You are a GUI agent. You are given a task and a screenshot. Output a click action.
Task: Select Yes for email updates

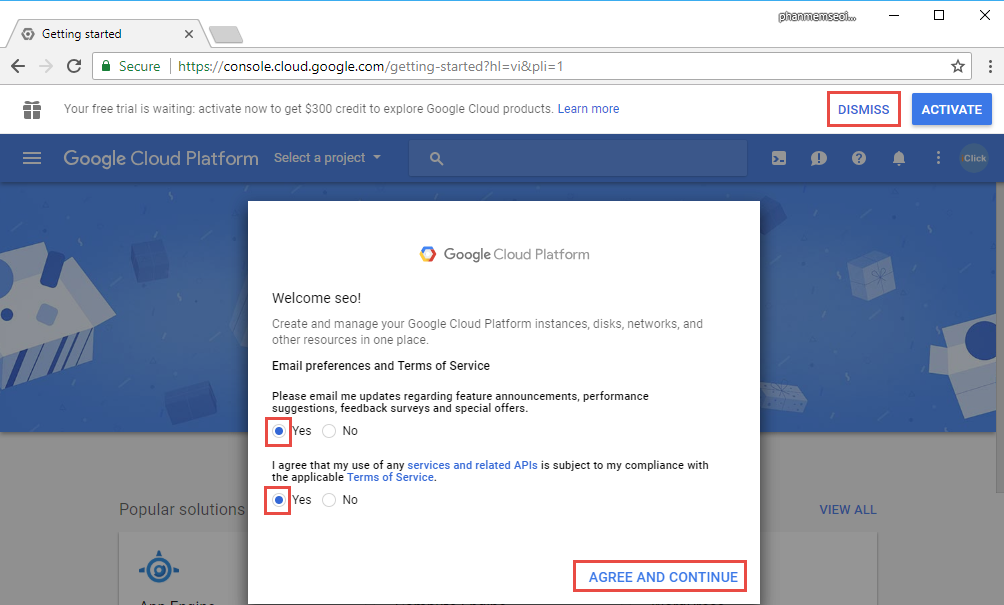pos(279,431)
